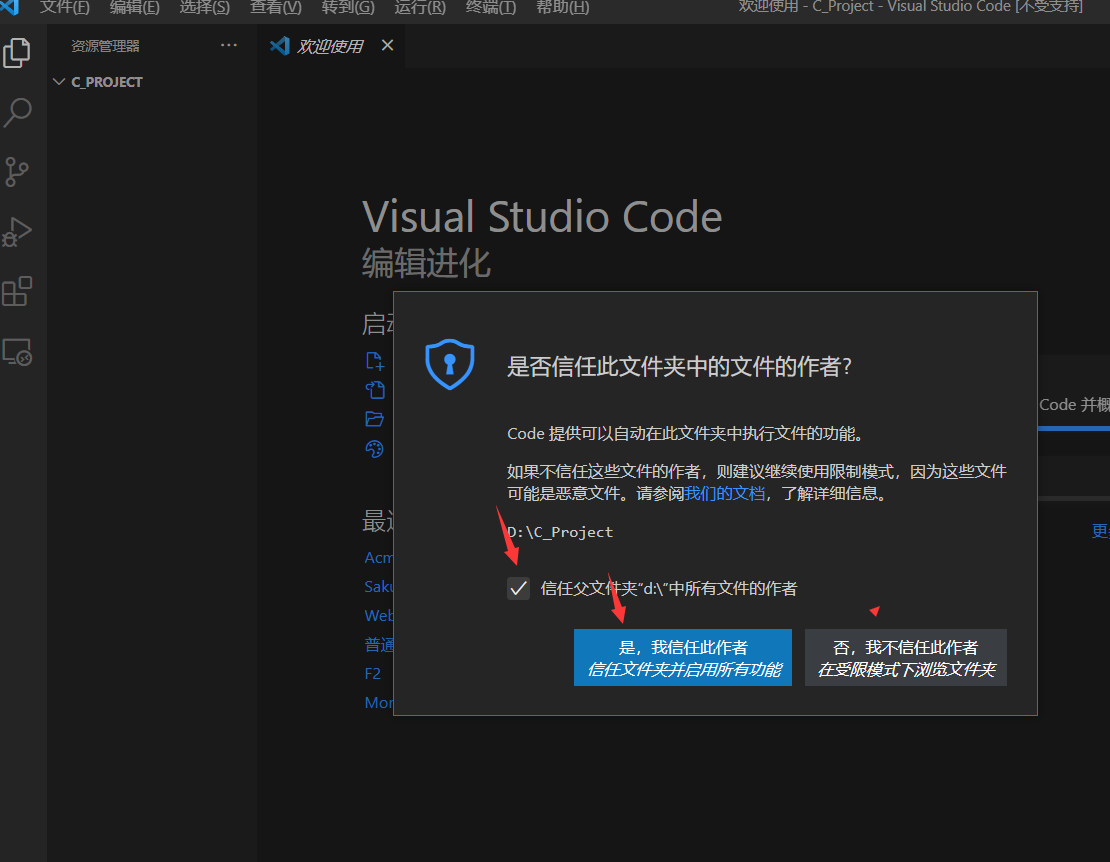Click the New File icon on welcome page
This screenshot has width=1110, height=862.
(374, 361)
